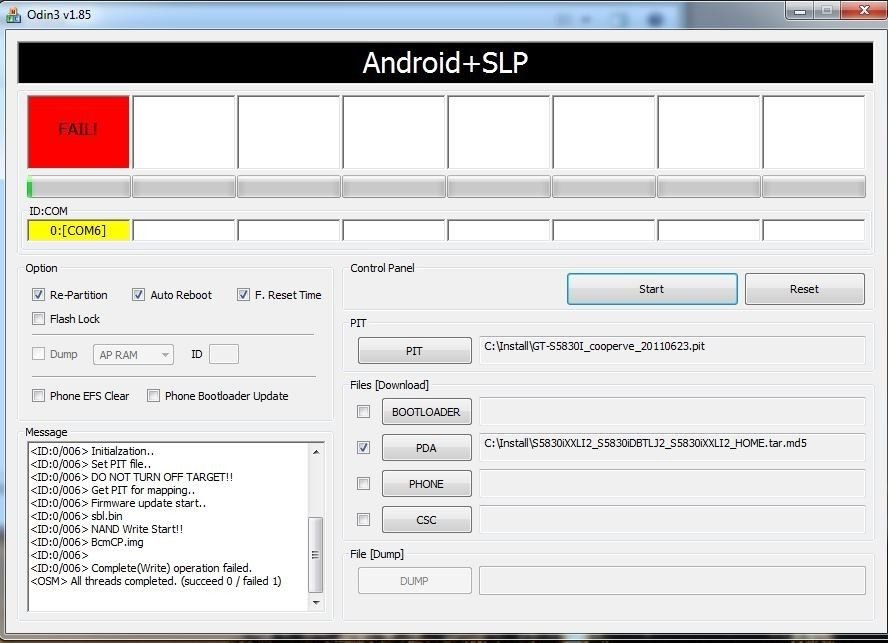Click the PDA file path field
This screenshot has height=643, width=888.
point(672,447)
